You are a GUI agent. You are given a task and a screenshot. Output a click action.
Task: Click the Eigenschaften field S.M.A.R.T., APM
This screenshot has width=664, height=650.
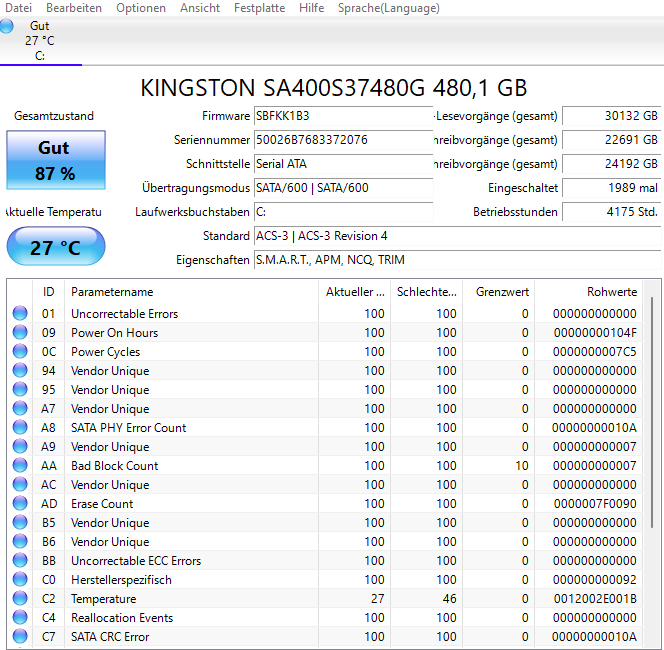point(457,260)
